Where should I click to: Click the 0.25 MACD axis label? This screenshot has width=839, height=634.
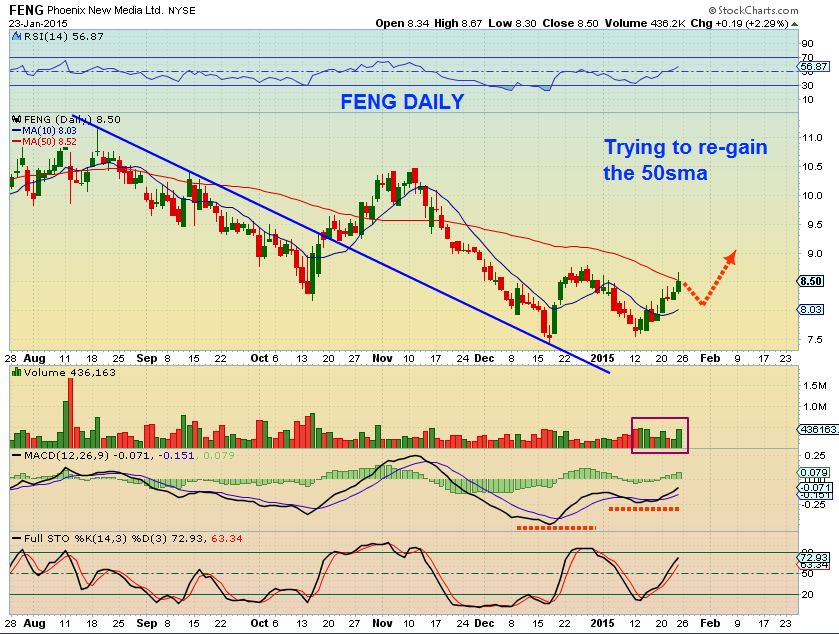[x=814, y=455]
